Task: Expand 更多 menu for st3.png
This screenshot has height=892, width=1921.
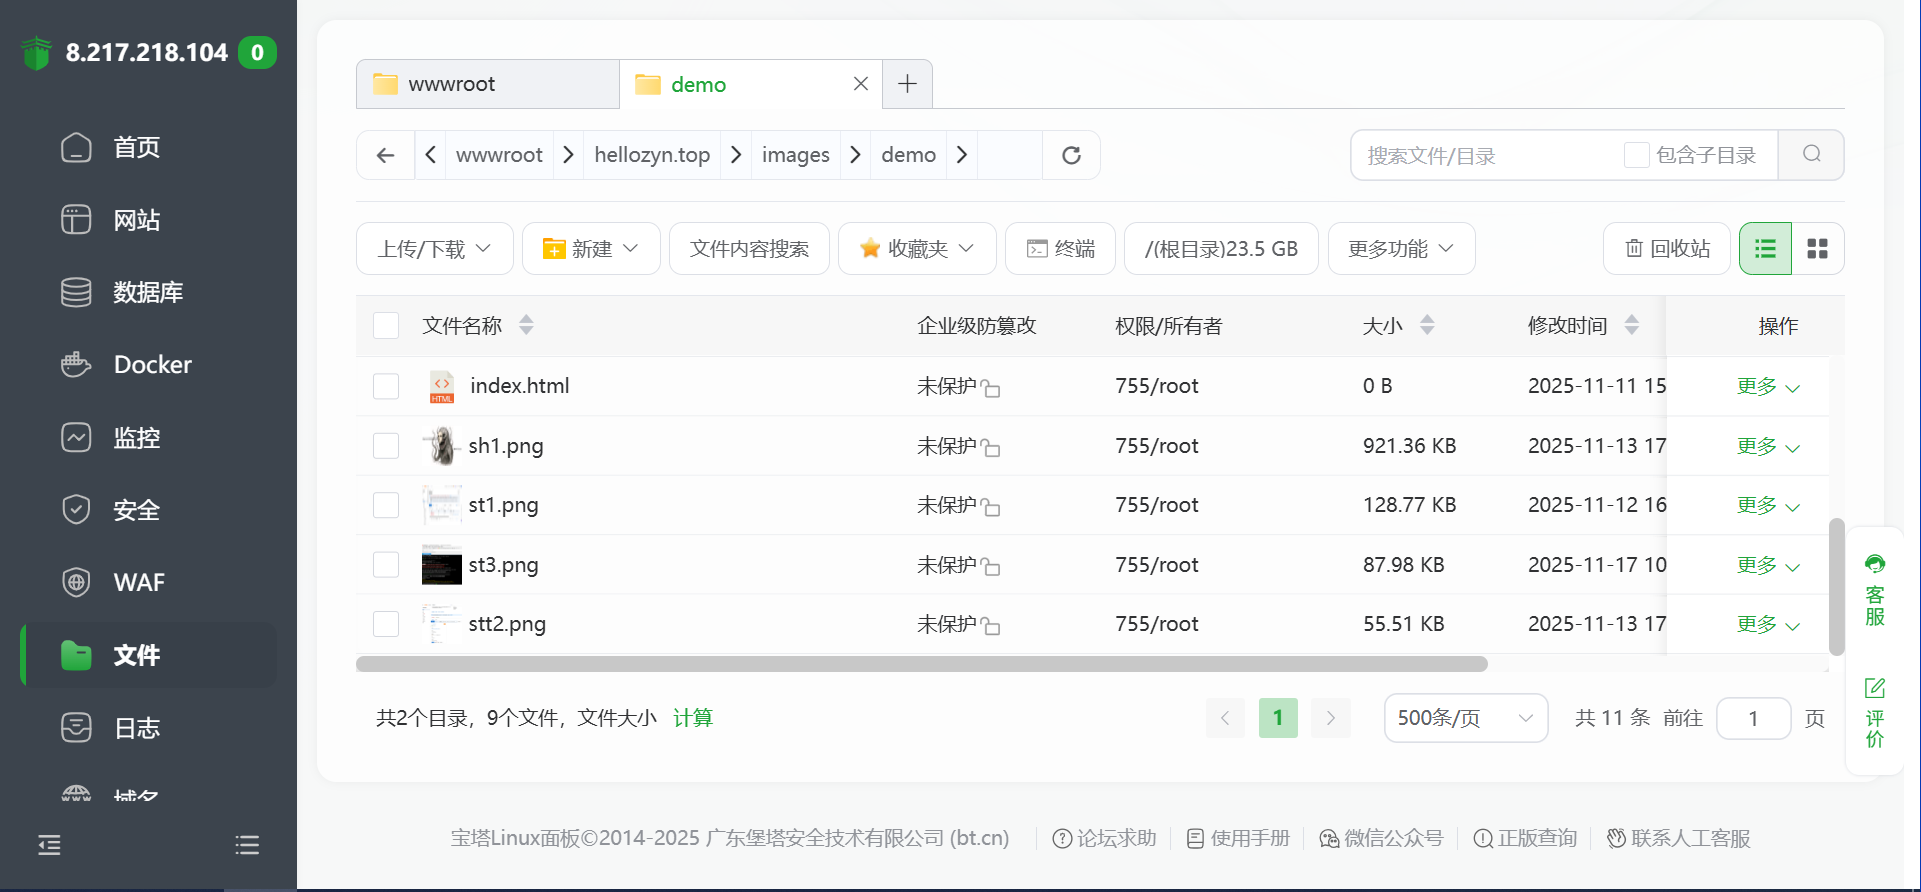Action: 1767,565
